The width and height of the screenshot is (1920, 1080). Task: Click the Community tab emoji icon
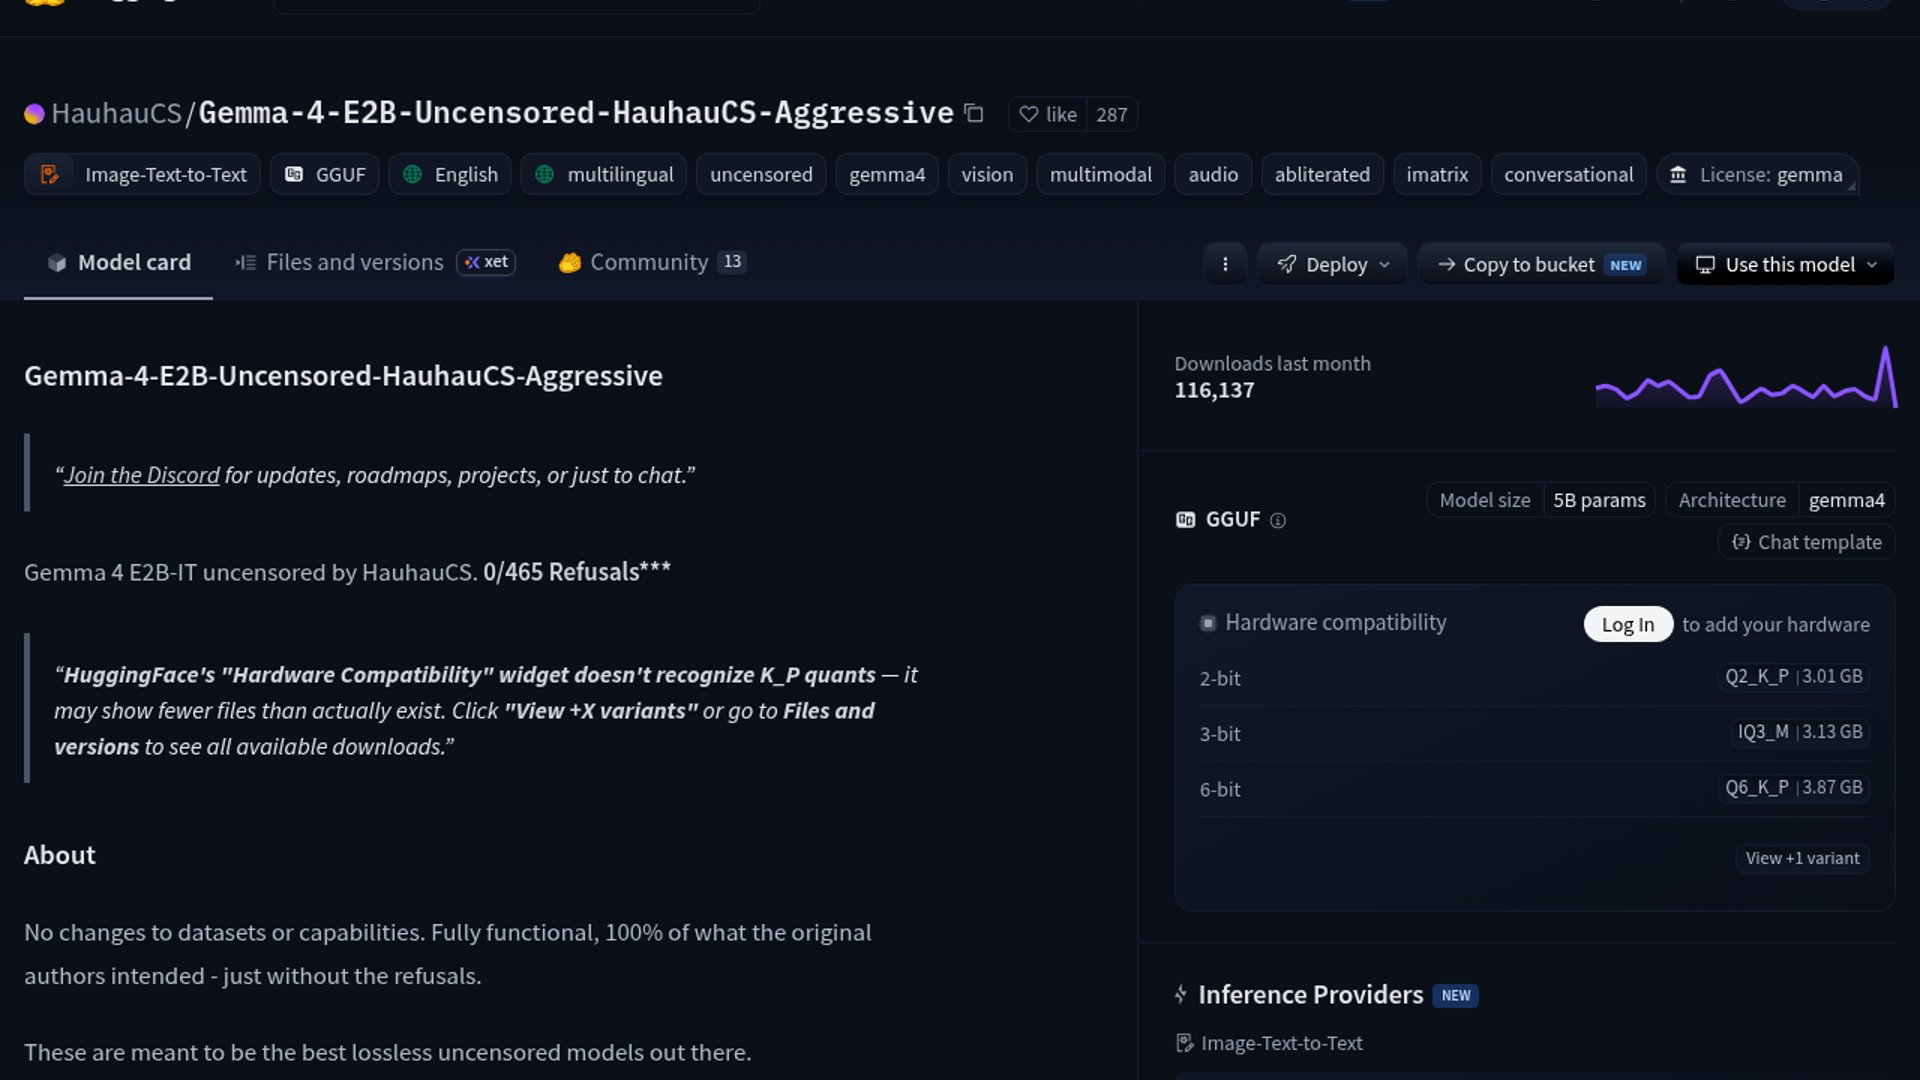tap(570, 262)
